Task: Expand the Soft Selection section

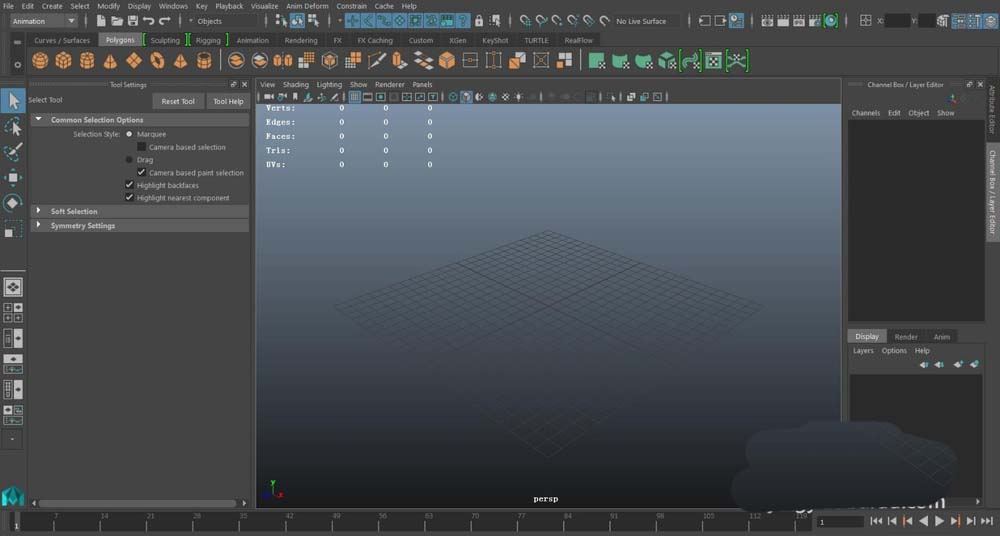Action: click(38, 211)
